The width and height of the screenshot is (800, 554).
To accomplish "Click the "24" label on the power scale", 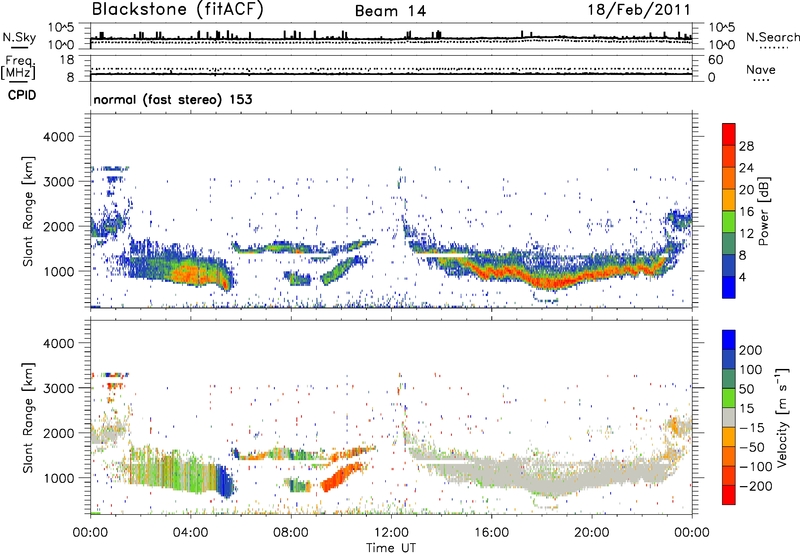I will click(746, 168).
